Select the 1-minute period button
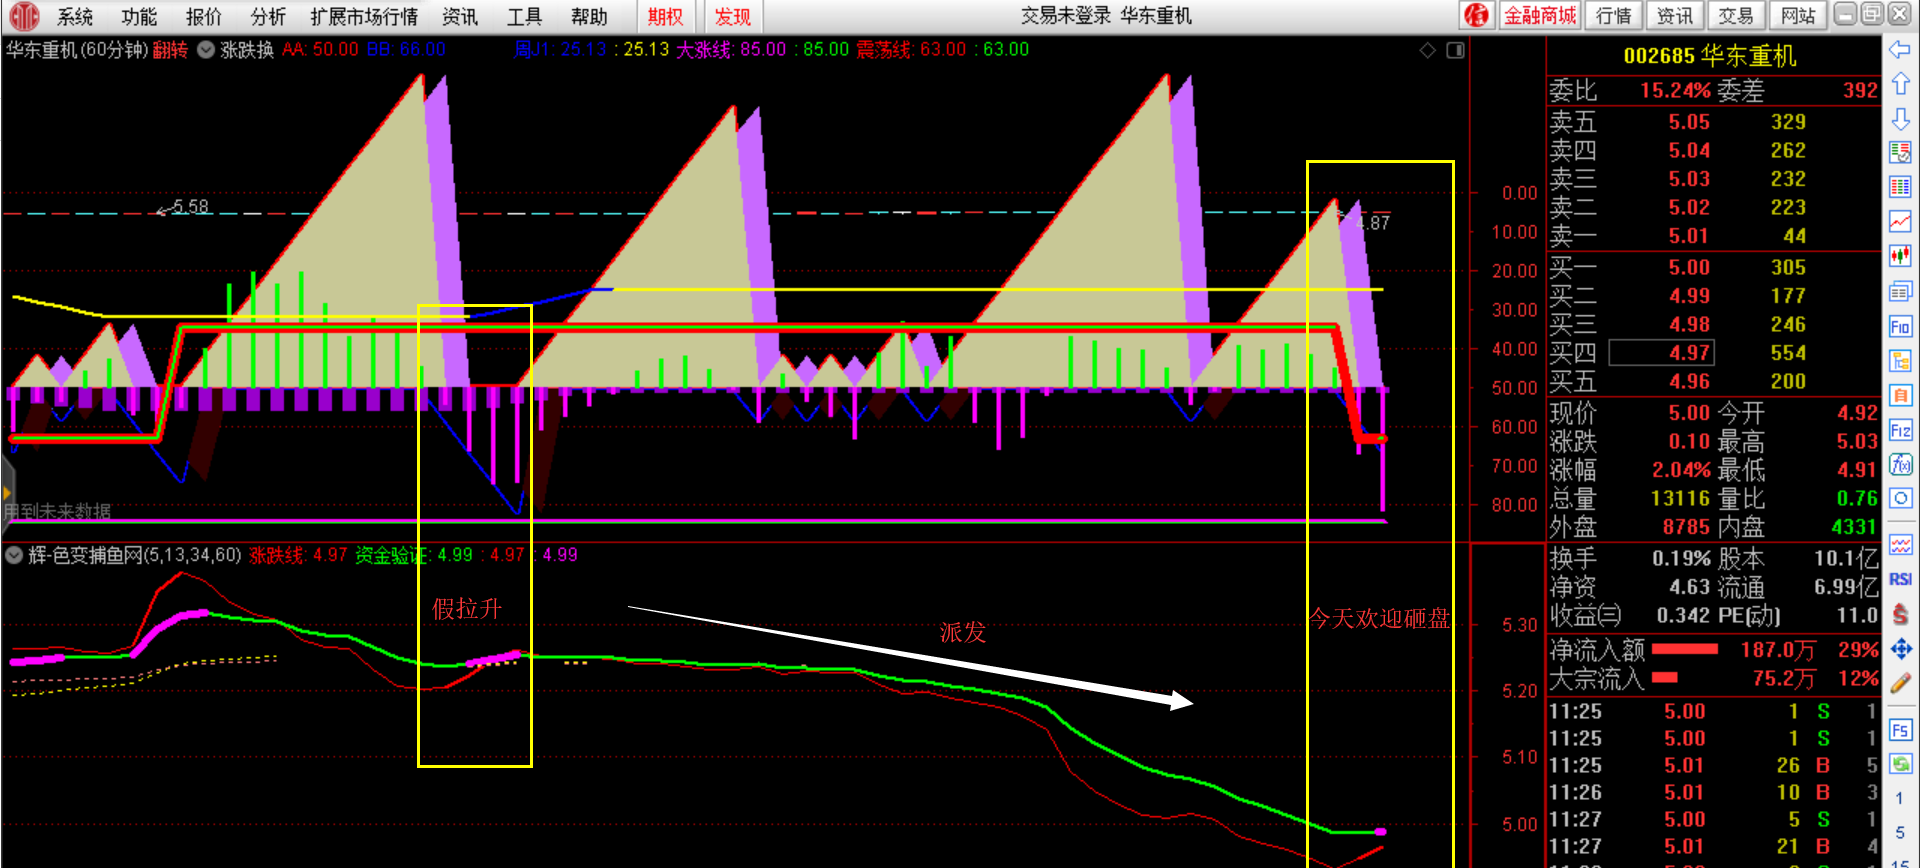 pyautogui.click(x=1899, y=798)
